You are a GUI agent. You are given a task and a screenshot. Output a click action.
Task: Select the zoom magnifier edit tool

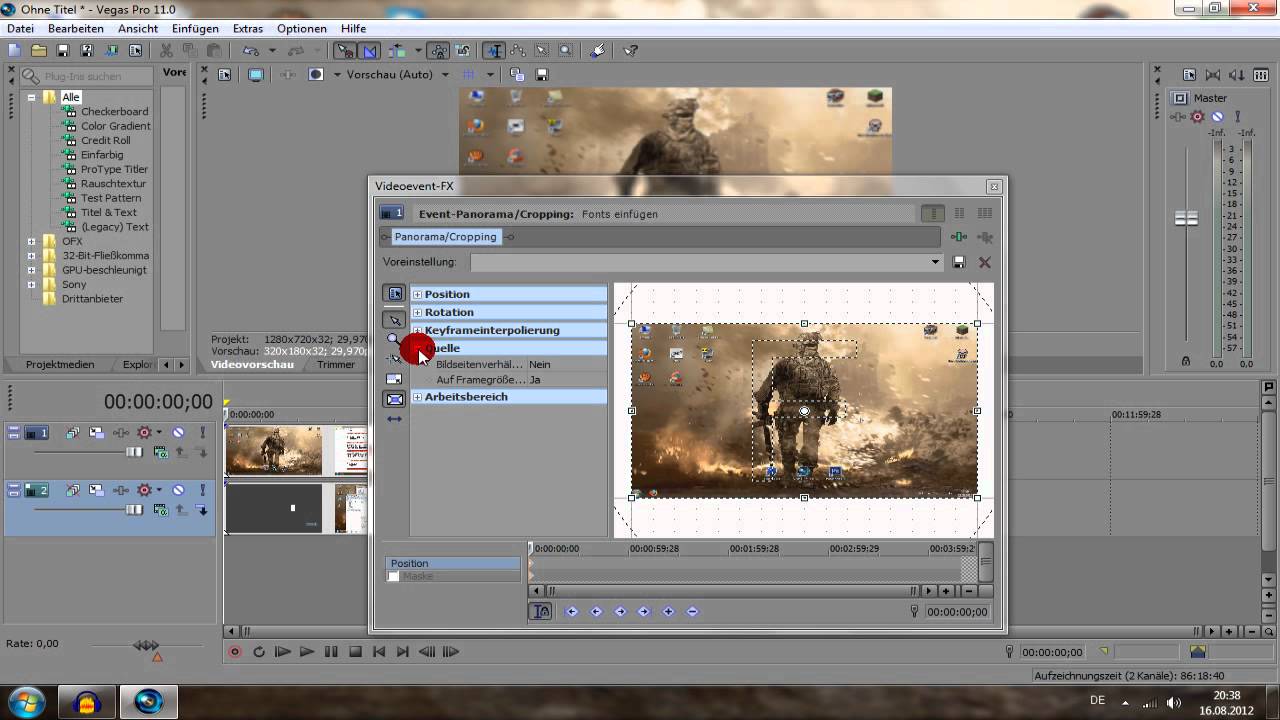tap(565, 50)
